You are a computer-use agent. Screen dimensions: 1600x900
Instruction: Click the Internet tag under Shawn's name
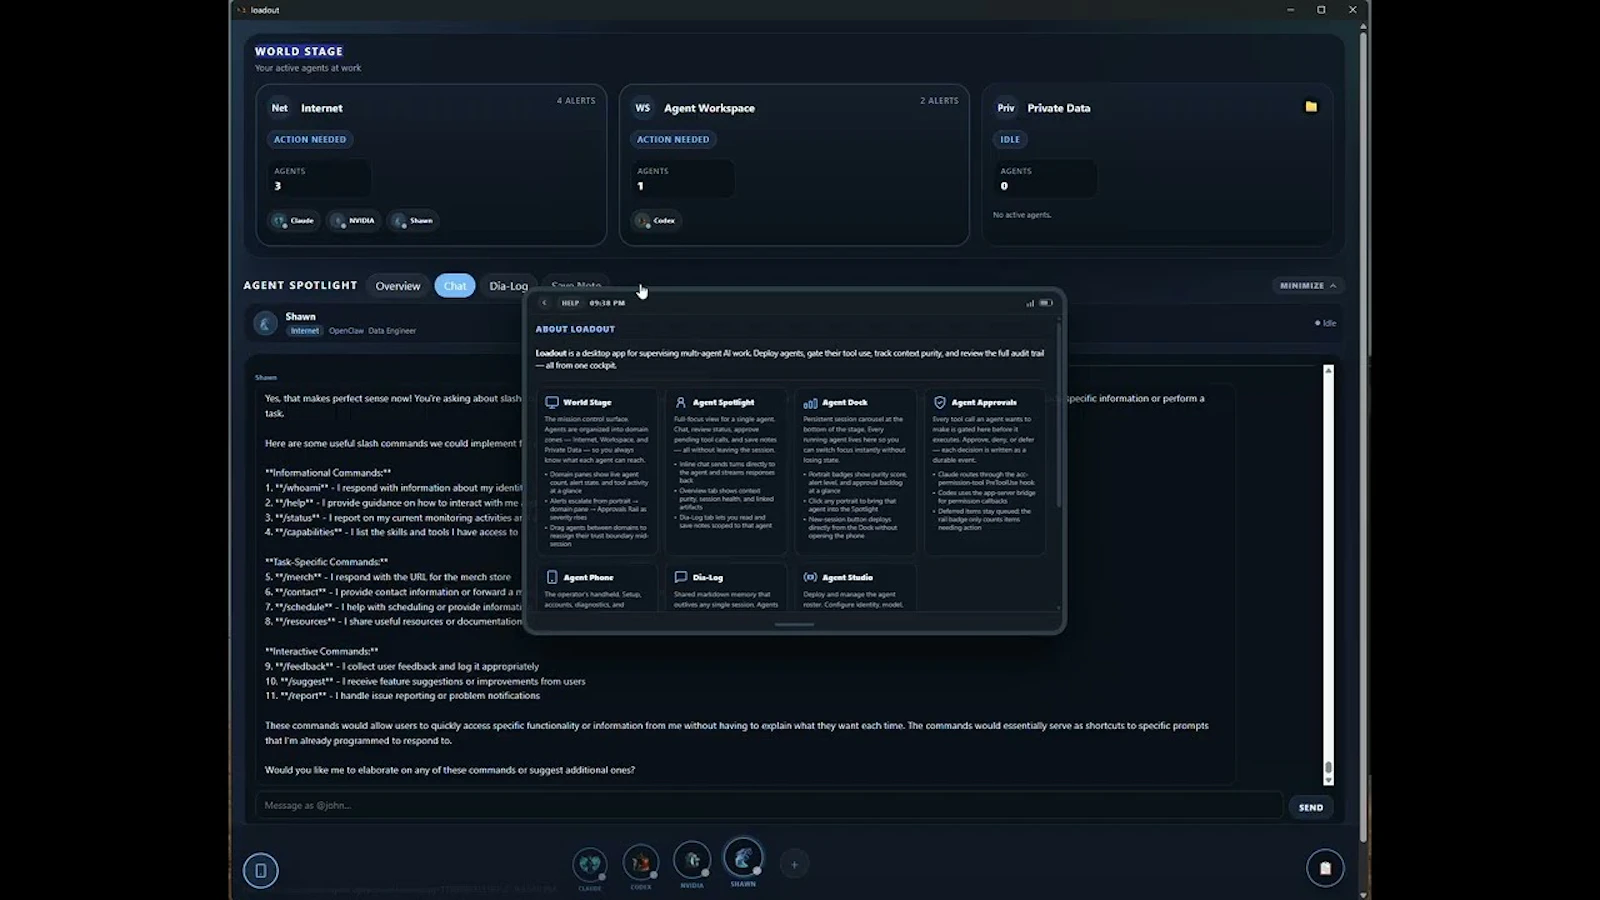[305, 331]
